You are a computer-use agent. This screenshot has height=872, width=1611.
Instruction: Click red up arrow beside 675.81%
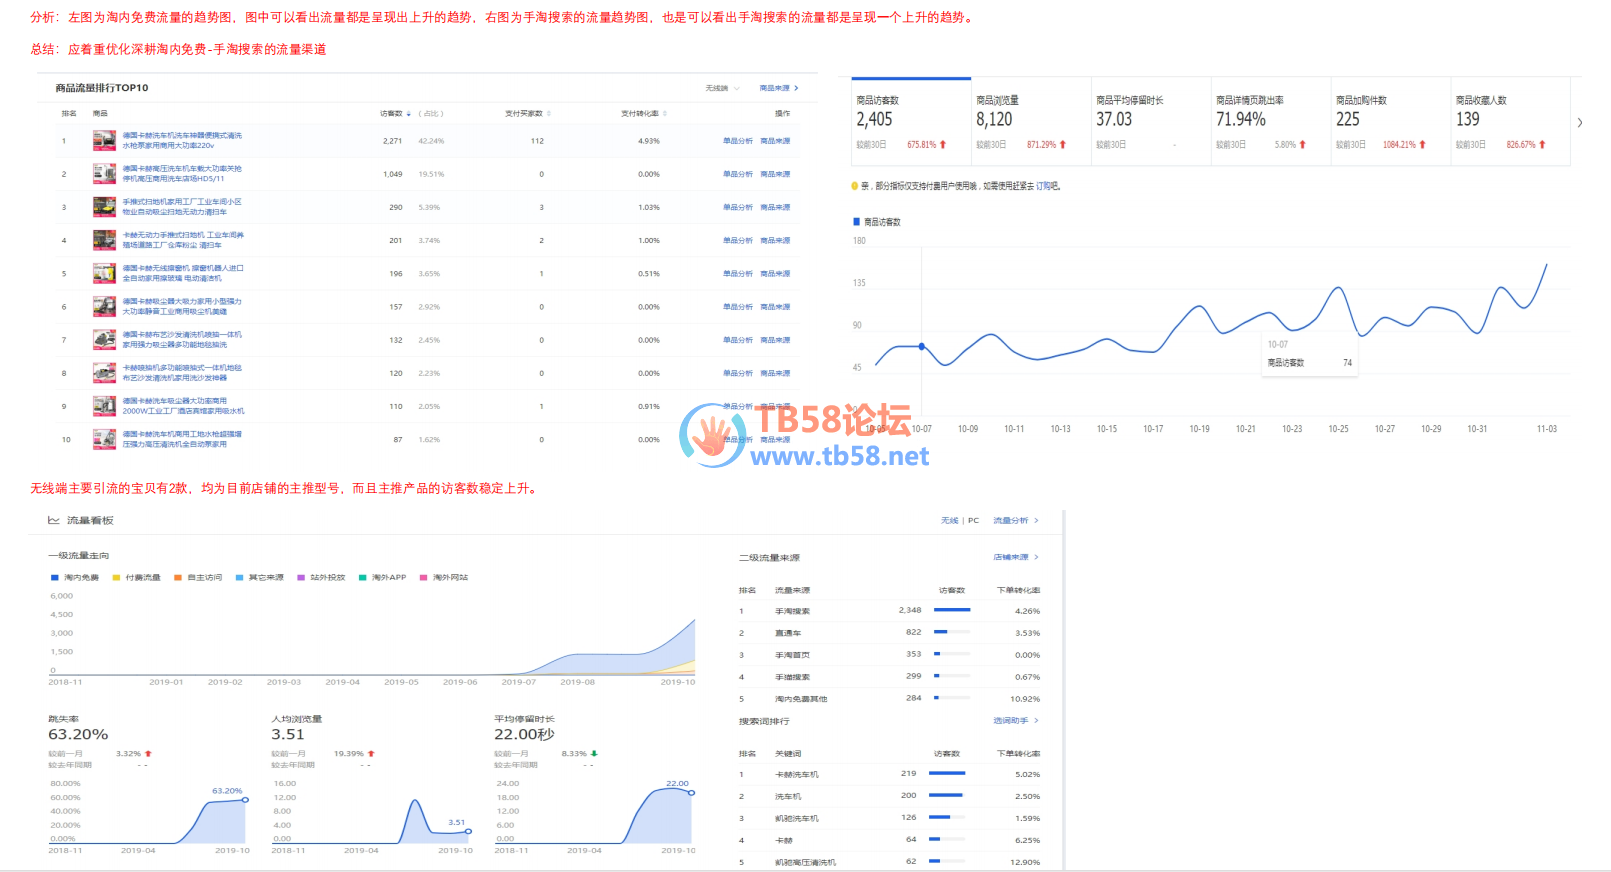click(943, 145)
